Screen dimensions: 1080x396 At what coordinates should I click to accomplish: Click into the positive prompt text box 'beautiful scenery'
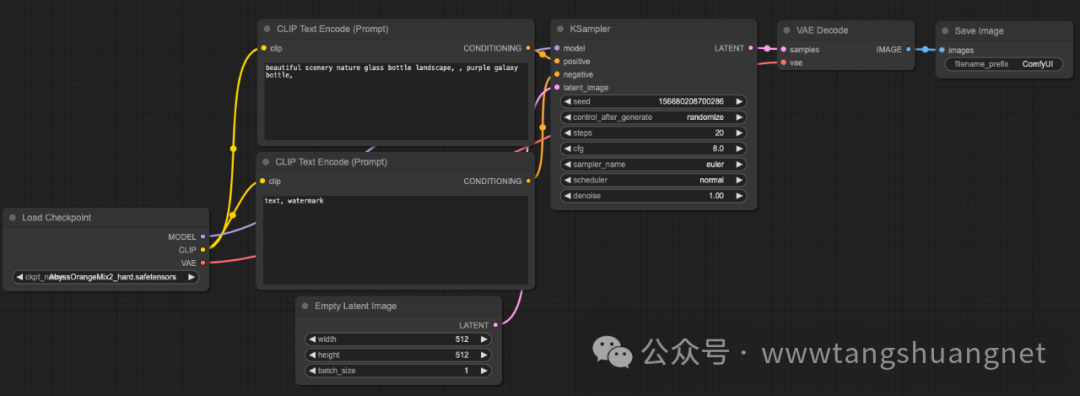click(396, 101)
